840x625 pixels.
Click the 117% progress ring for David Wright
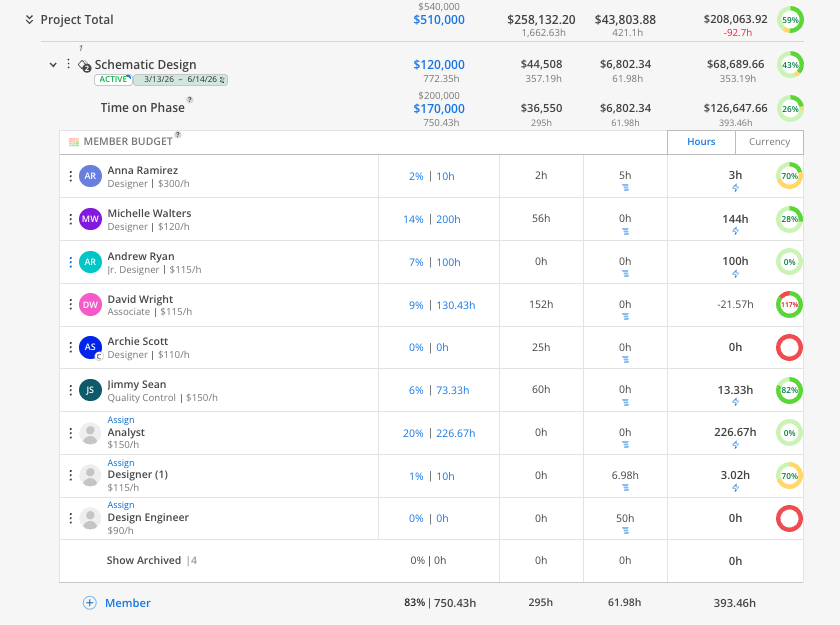789,305
